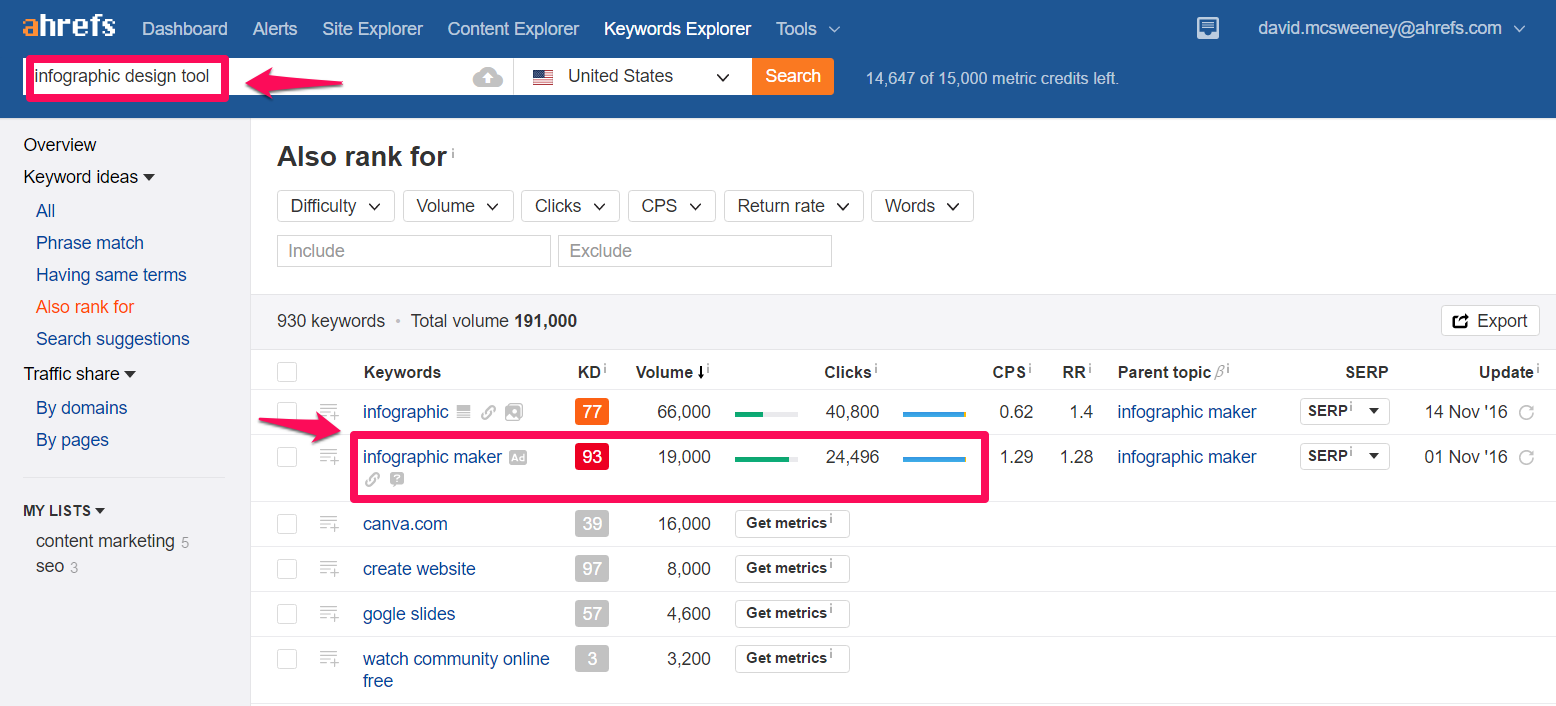This screenshot has width=1556, height=706.
Task: Toggle the select-all checkbox in table header
Action: (287, 372)
